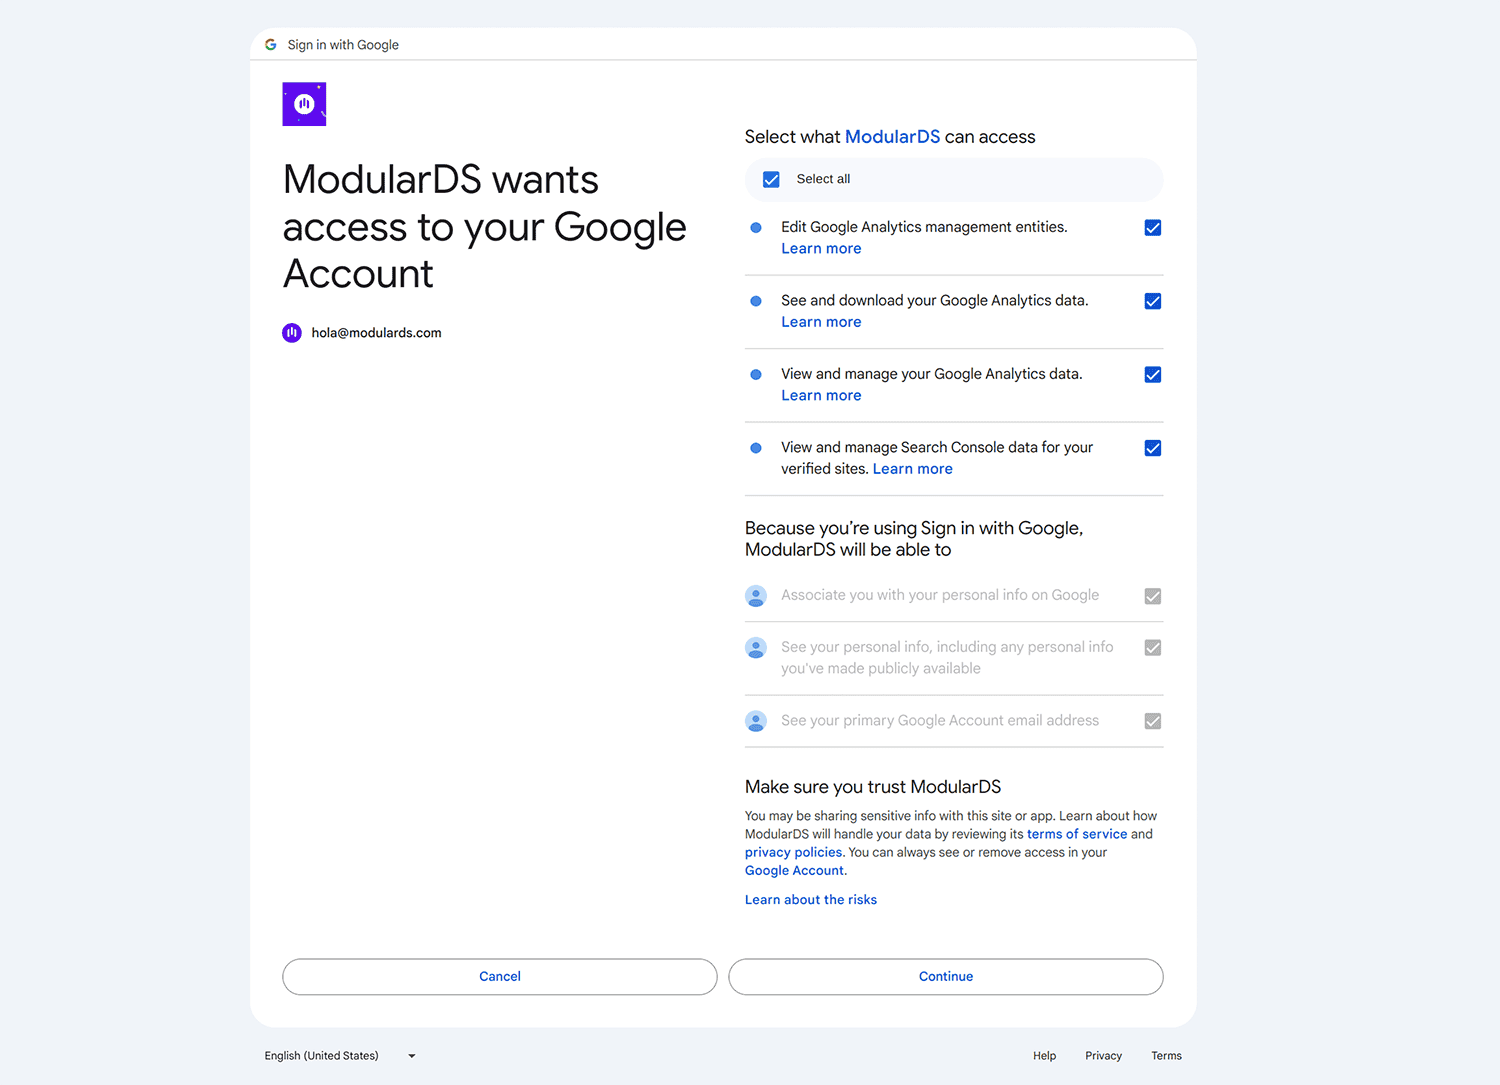Open the terms of service link
Viewport: 1500px width, 1085px height.
point(1077,834)
